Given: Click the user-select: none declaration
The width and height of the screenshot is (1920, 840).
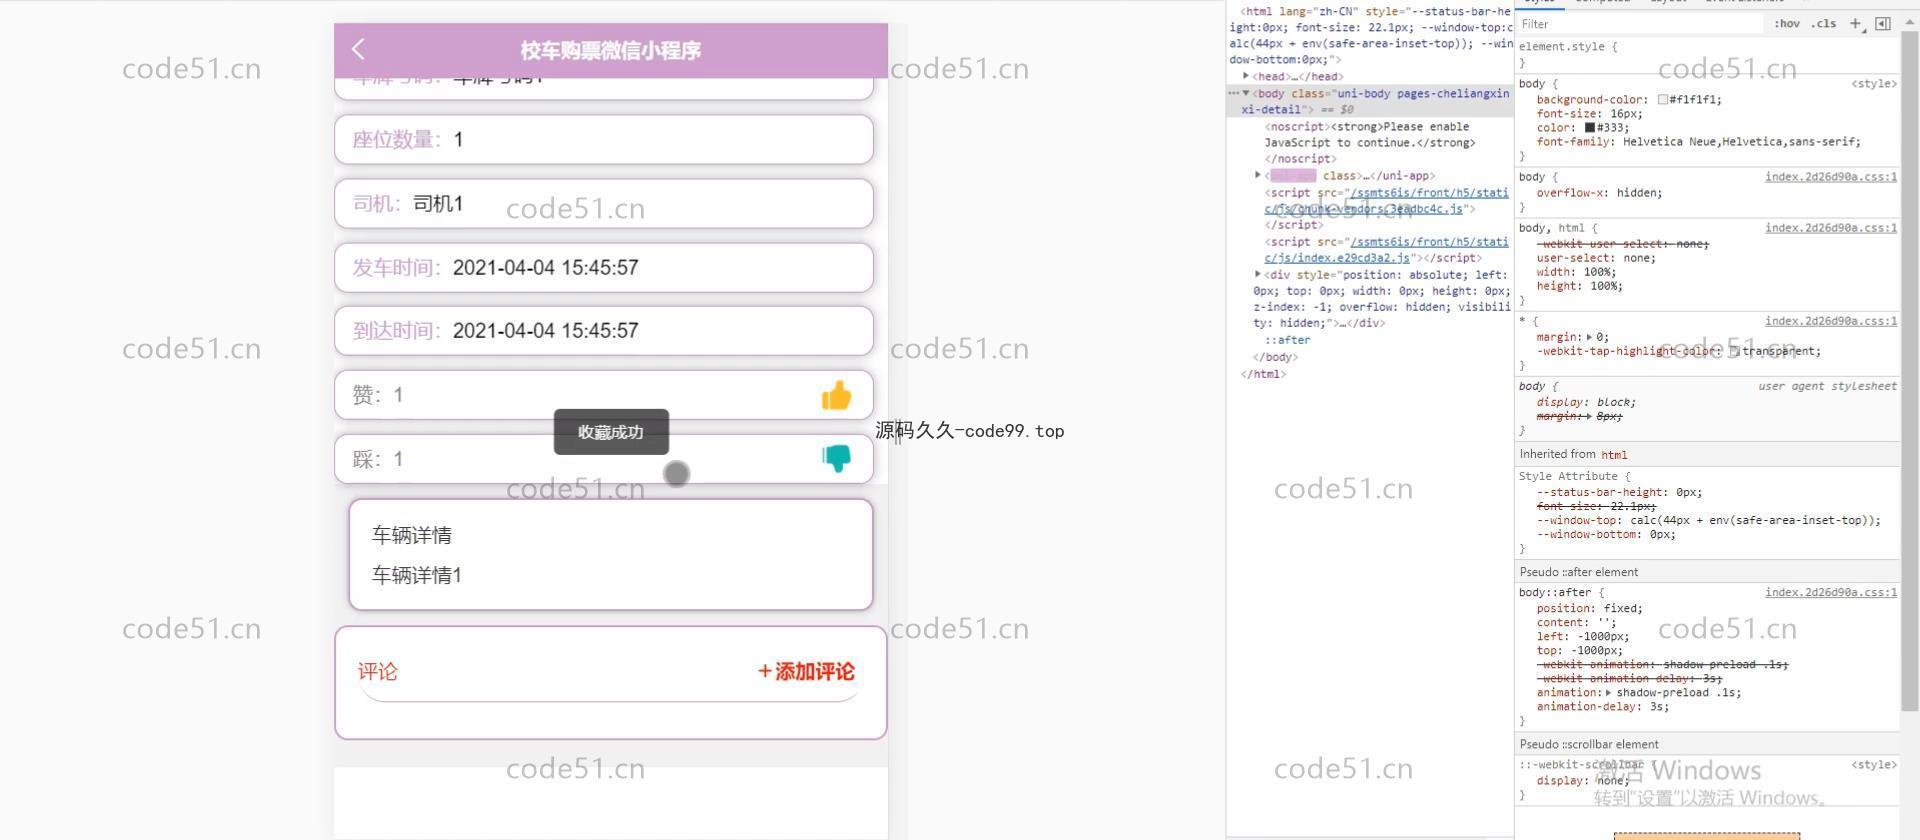Looking at the screenshot, I should pyautogui.click(x=1596, y=258).
